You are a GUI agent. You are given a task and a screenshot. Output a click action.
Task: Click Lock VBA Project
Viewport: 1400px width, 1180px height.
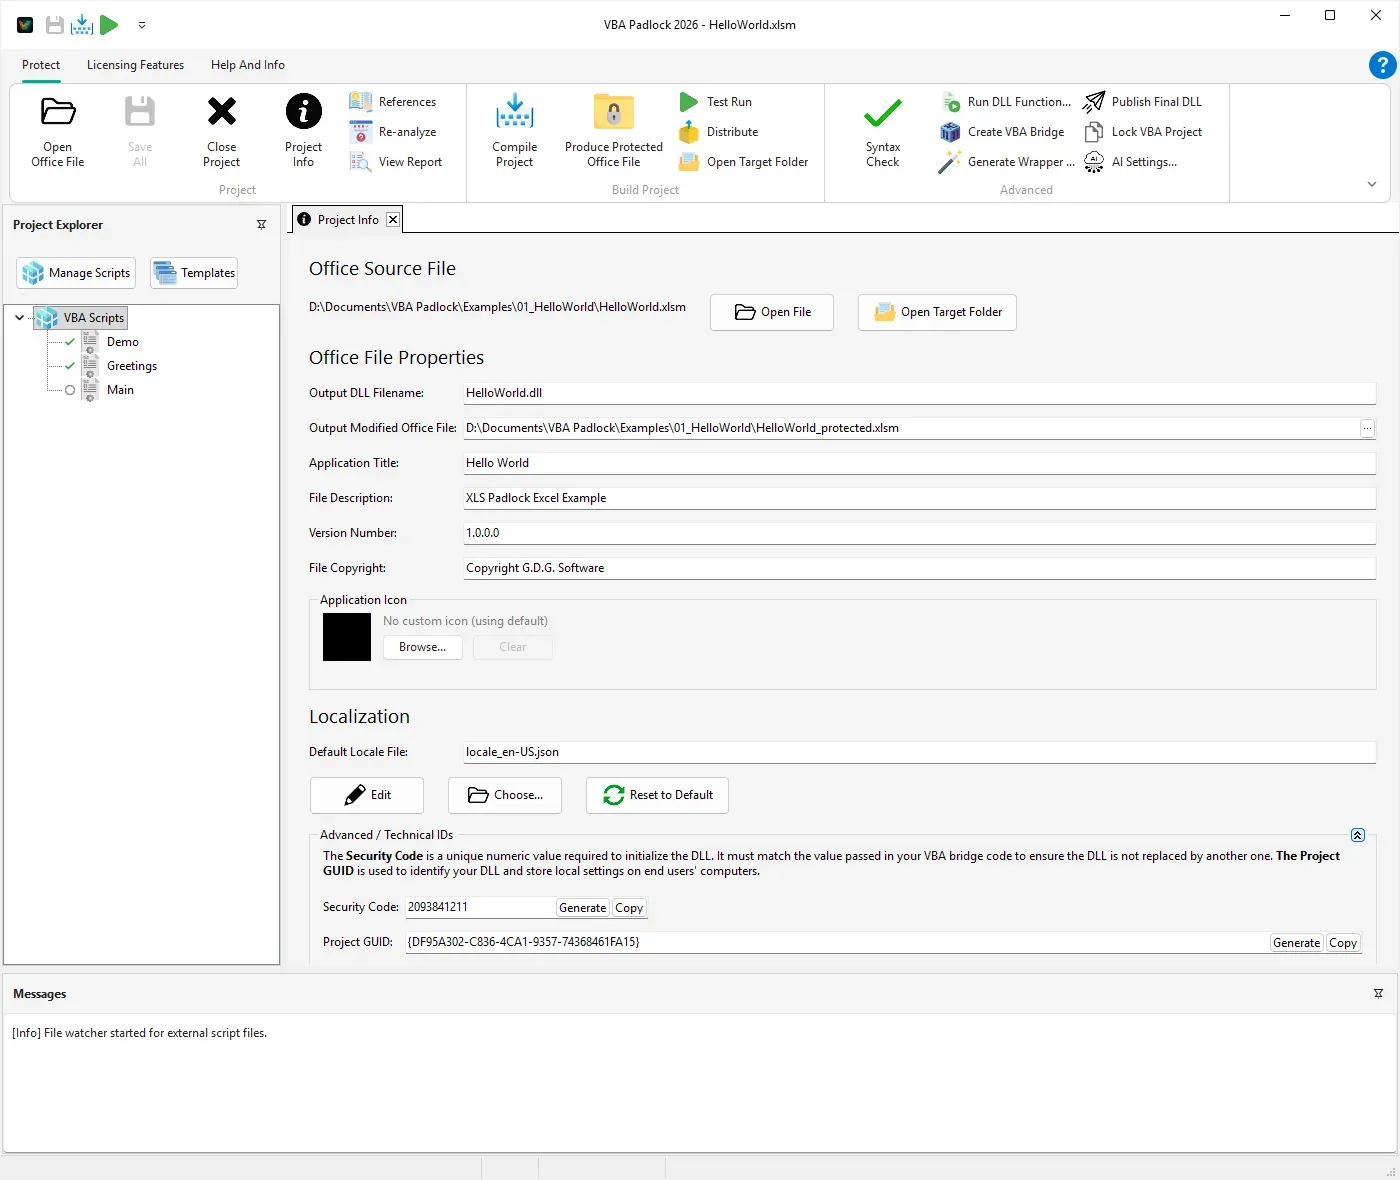[1143, 132]
